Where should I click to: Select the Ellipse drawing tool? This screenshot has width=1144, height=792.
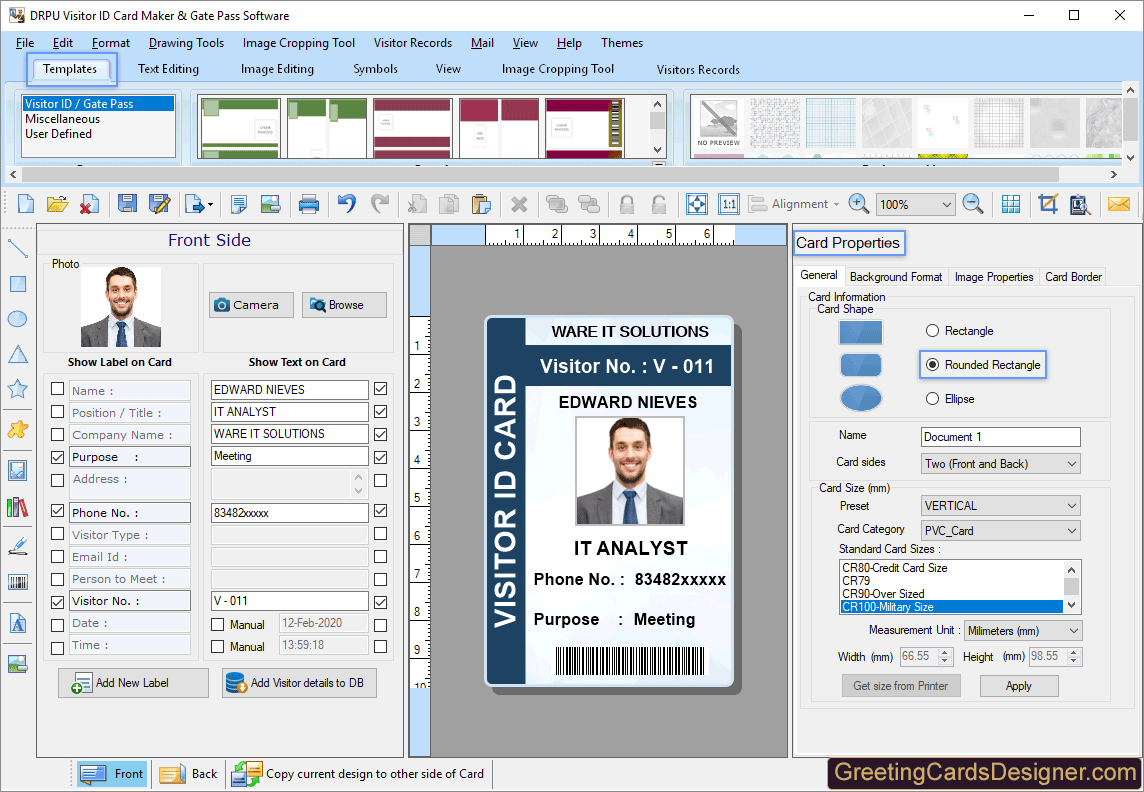click(17, 318)
